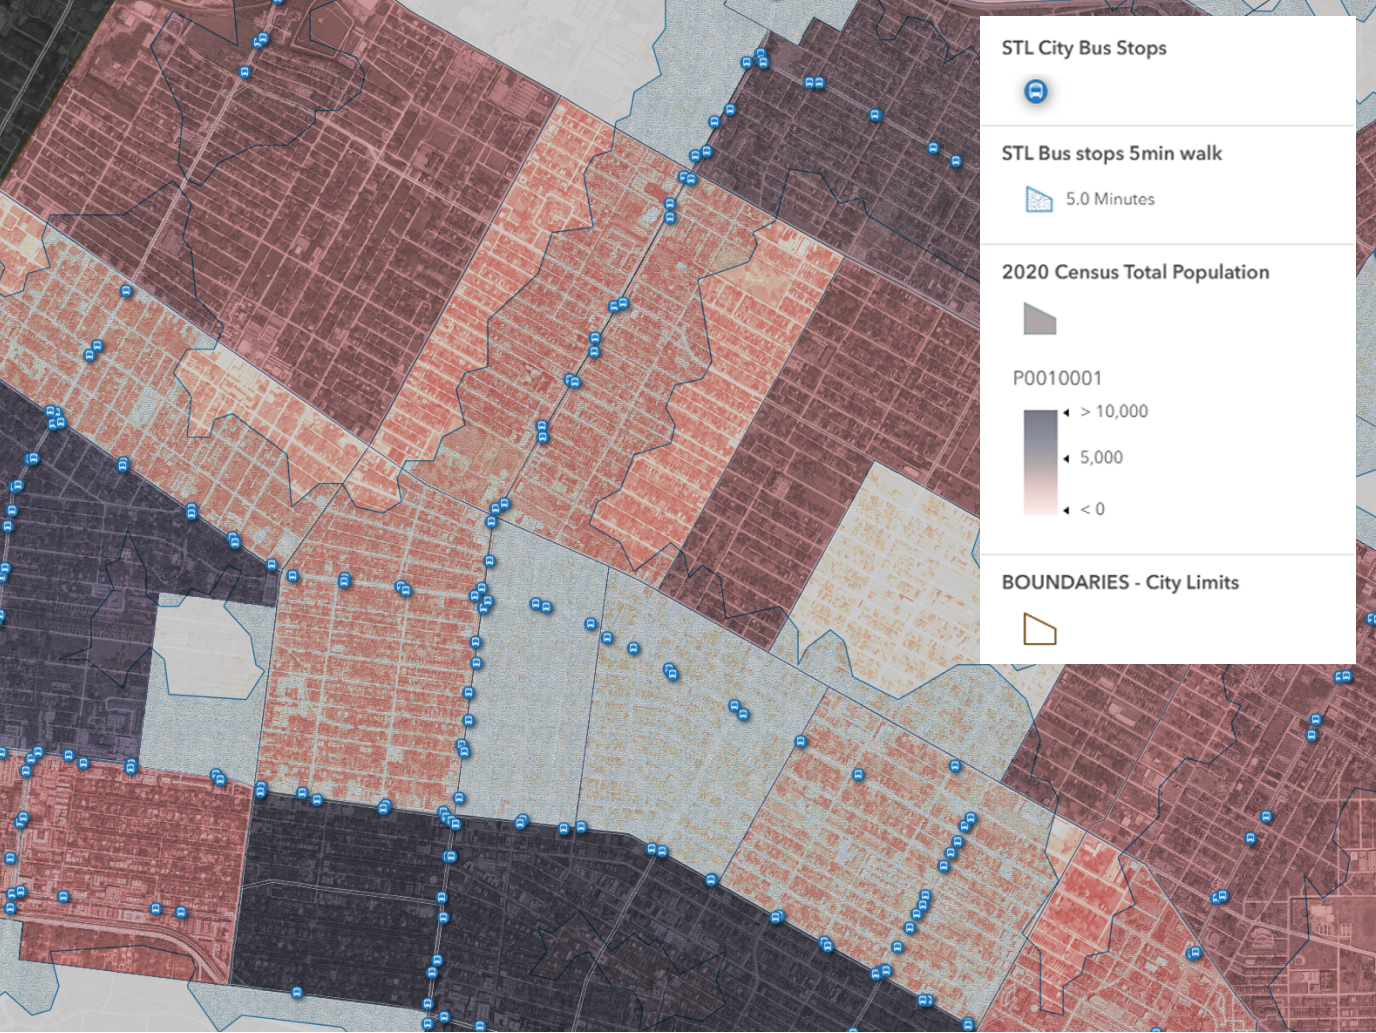This screenshot has height=1033, width=1376.
Task: Select the STL Bus stops 5min walk heading
Action: tap(1112, 153)
